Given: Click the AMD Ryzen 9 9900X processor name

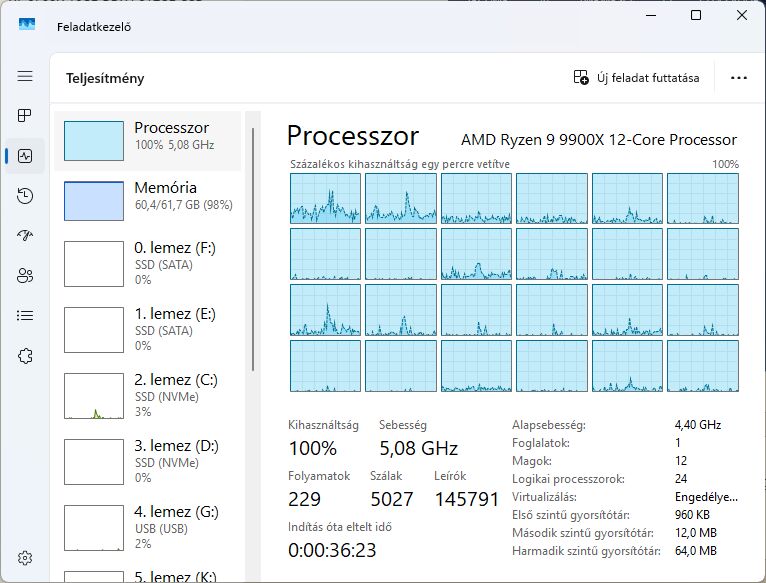Looking at the screenshot, I should [599, 140].
